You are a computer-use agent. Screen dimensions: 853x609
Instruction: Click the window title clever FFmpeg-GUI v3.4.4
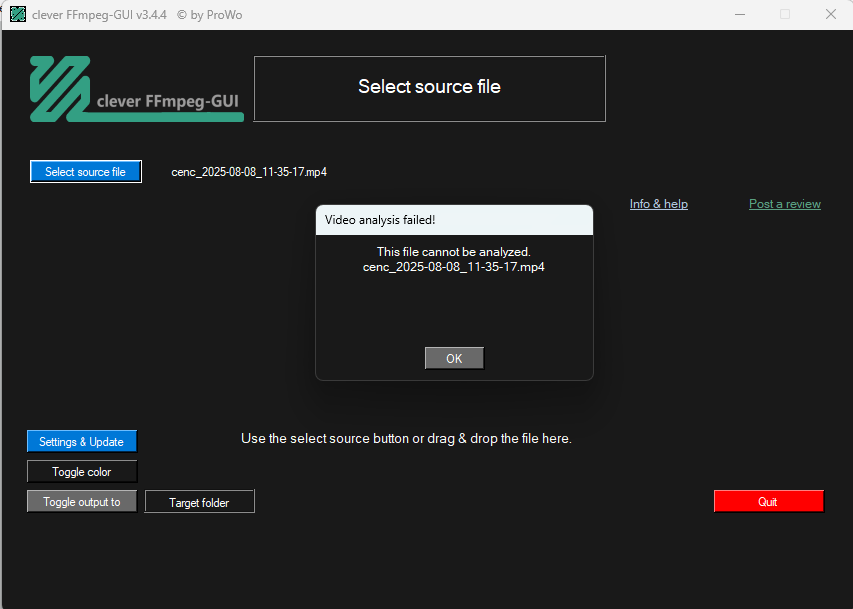pyautogui.click(x=100, y=15)
